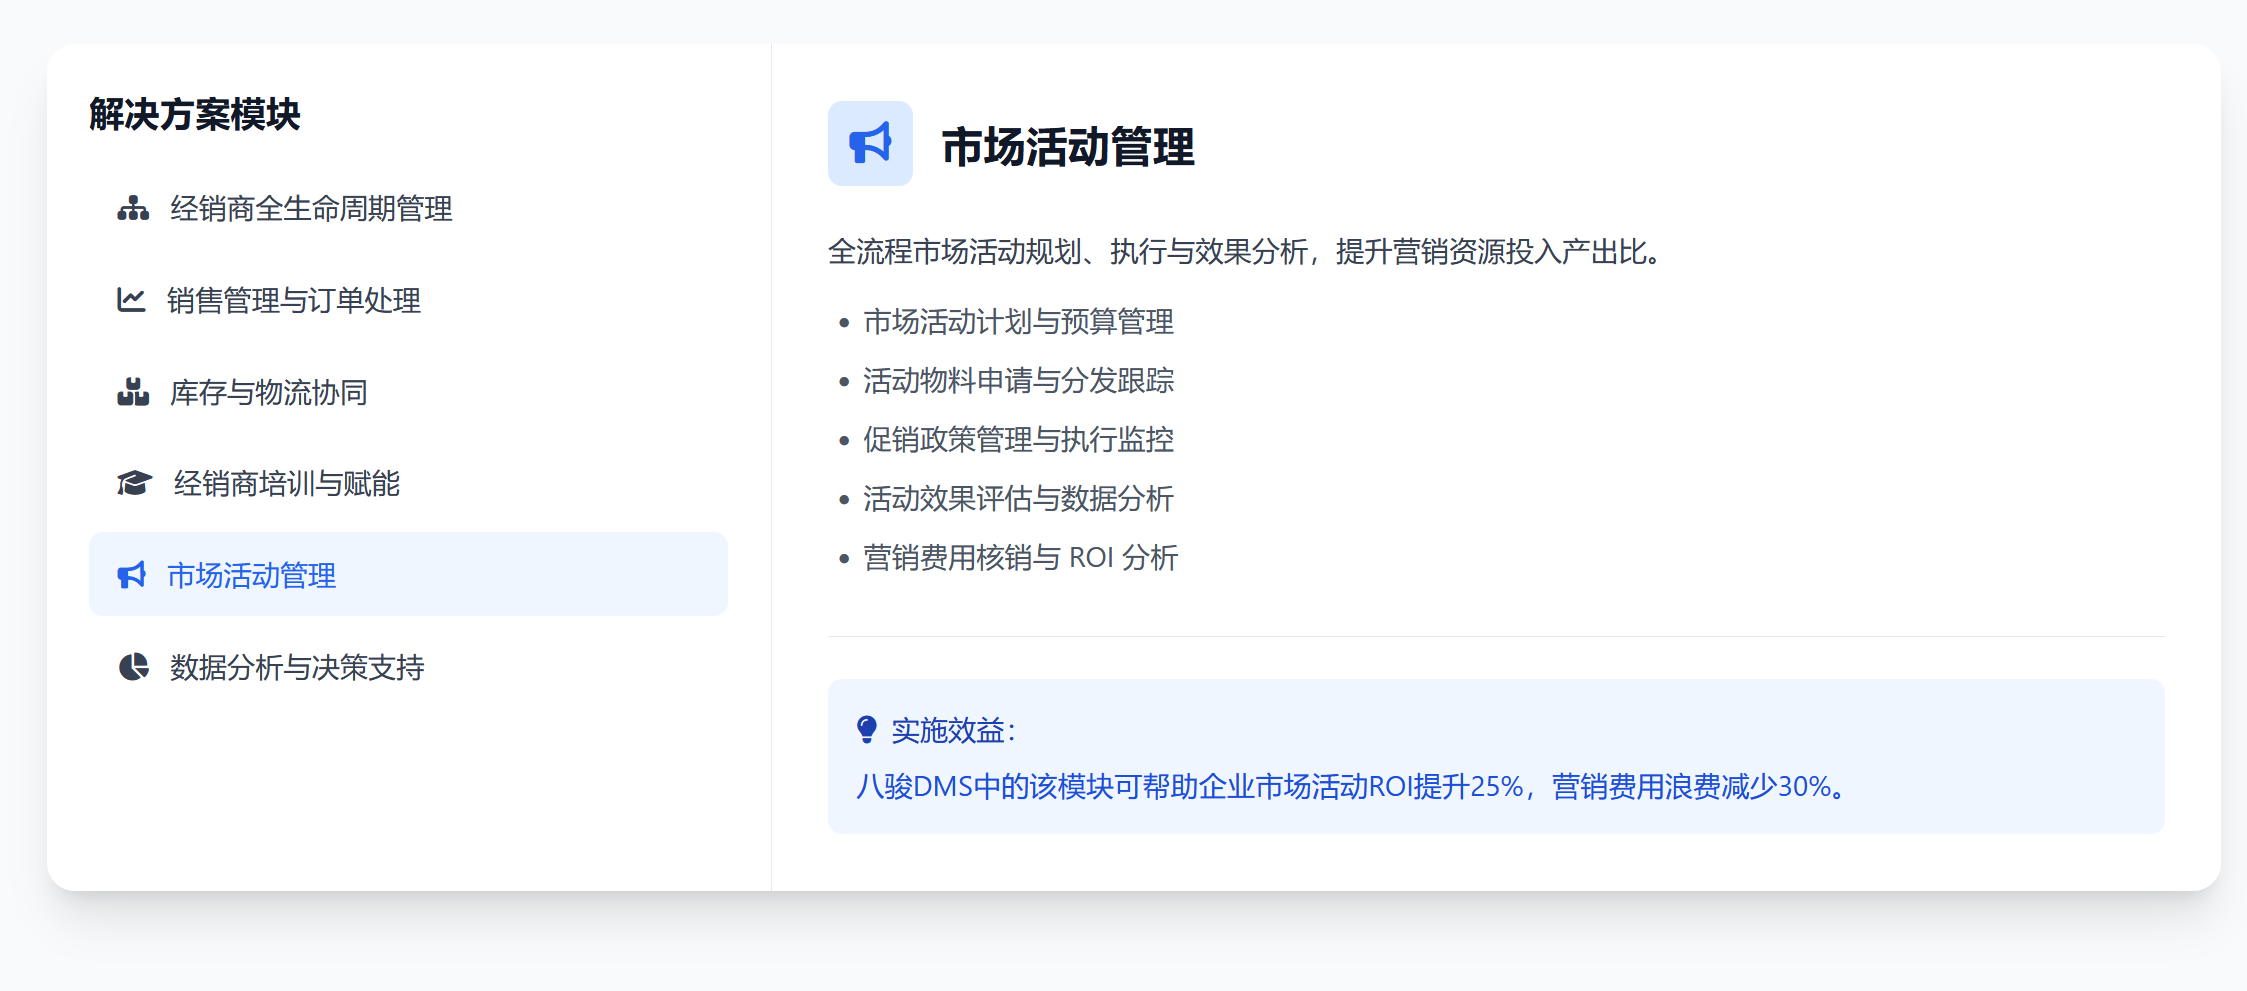This screenshot has height=991, width=2247.
Task: Select the active 市场活动管理 tab
Action: [408, 575]
